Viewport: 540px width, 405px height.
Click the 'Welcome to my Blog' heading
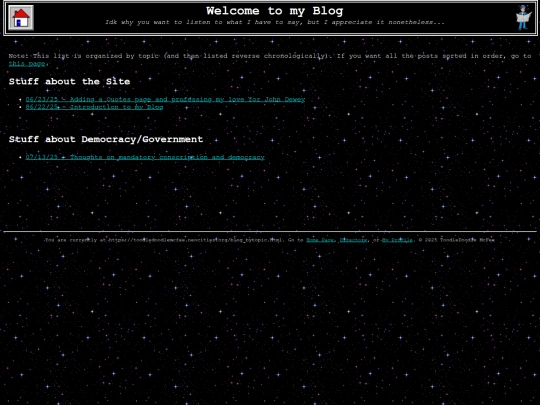pyautogui.click(x=274, y=11)
